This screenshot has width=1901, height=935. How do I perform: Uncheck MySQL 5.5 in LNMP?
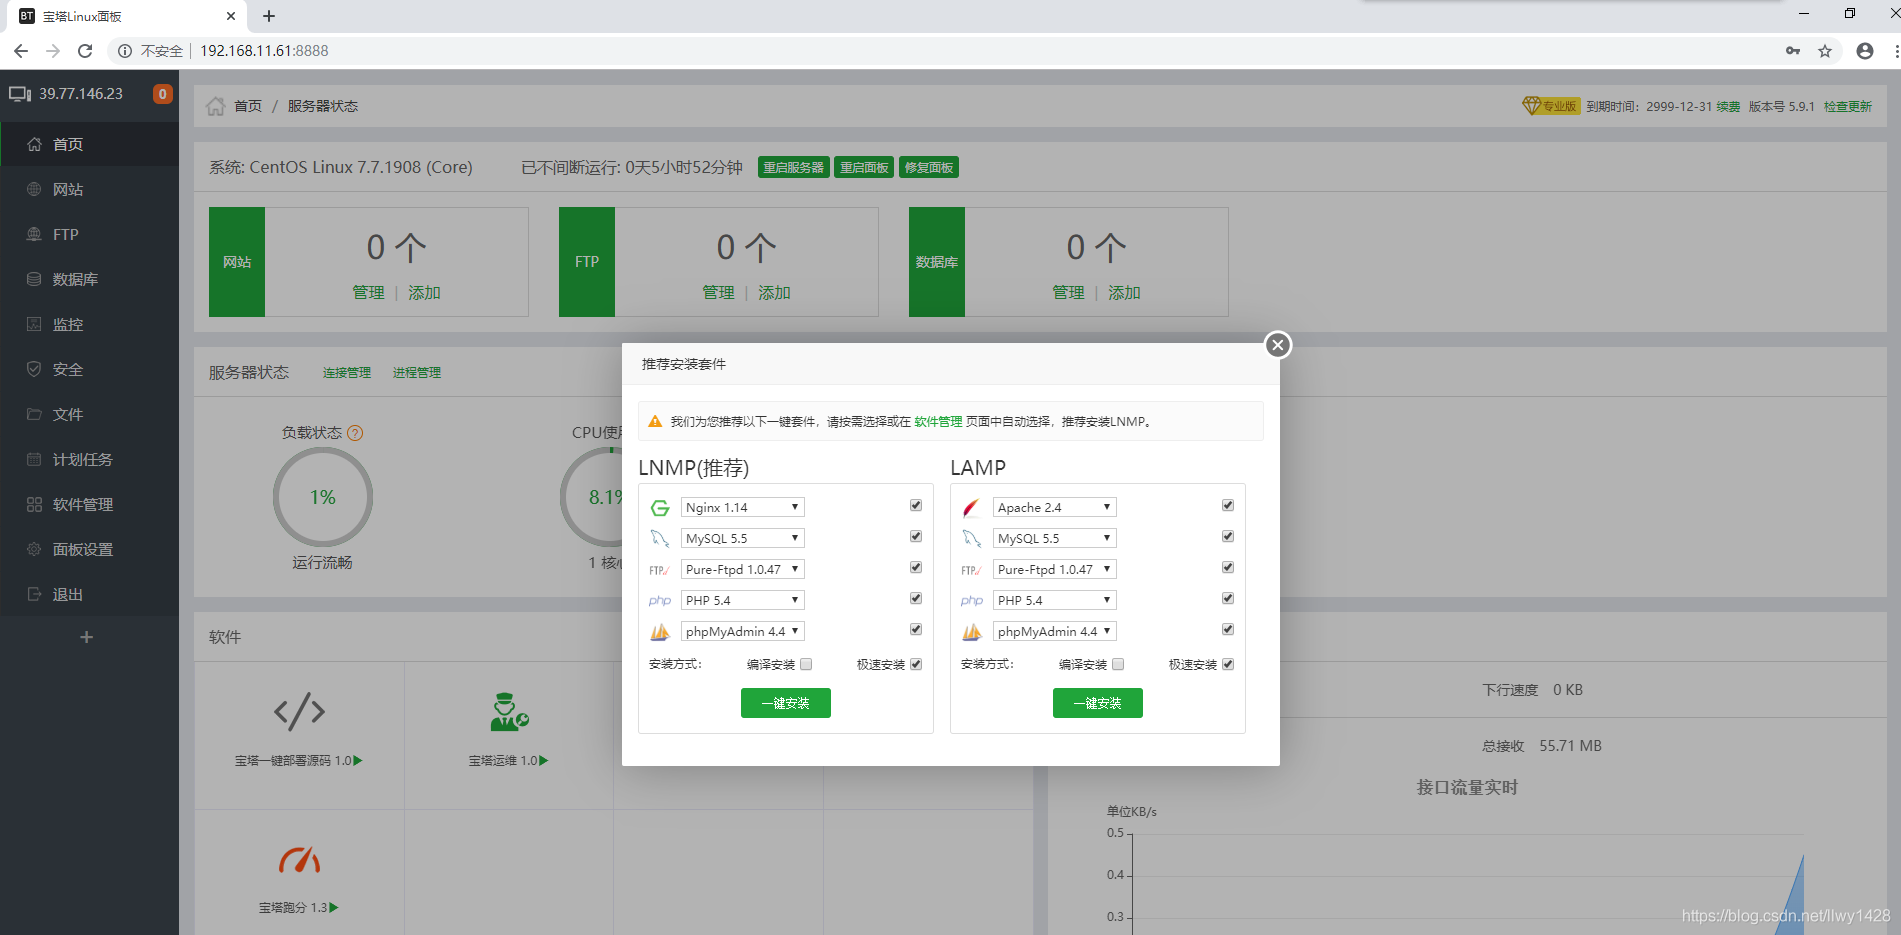pyautogui.click(x=916, y=537)
